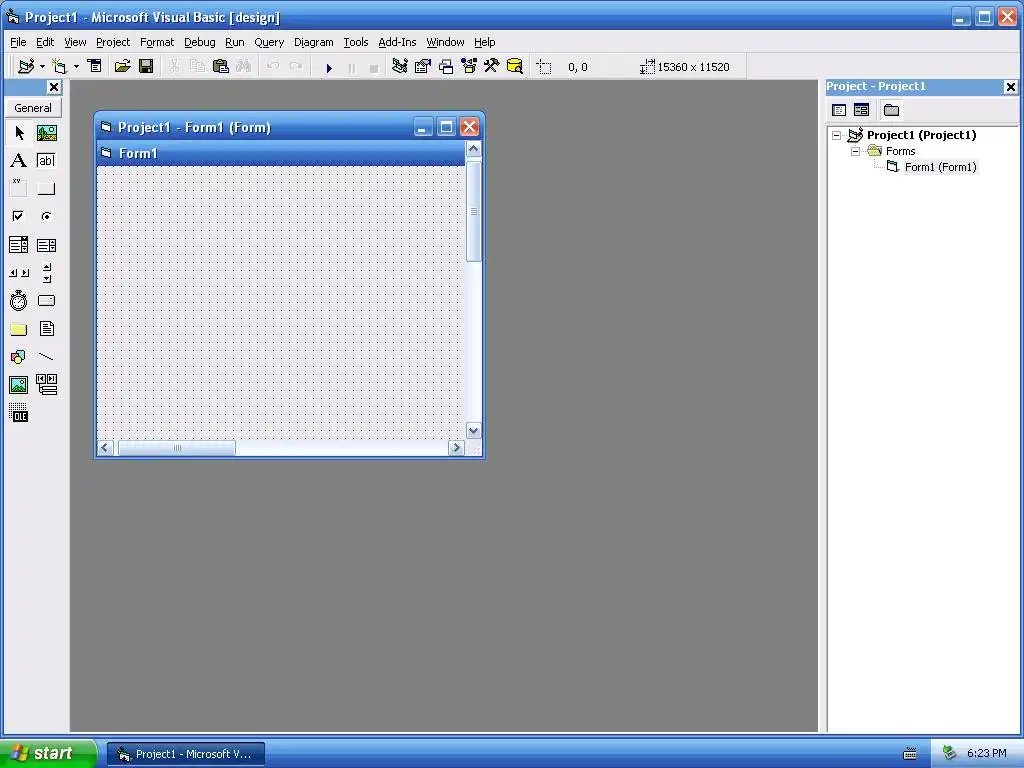Select the Line control tool
Image resolution: width=1024 pixels, height=768 pixels.
(46, 357)
